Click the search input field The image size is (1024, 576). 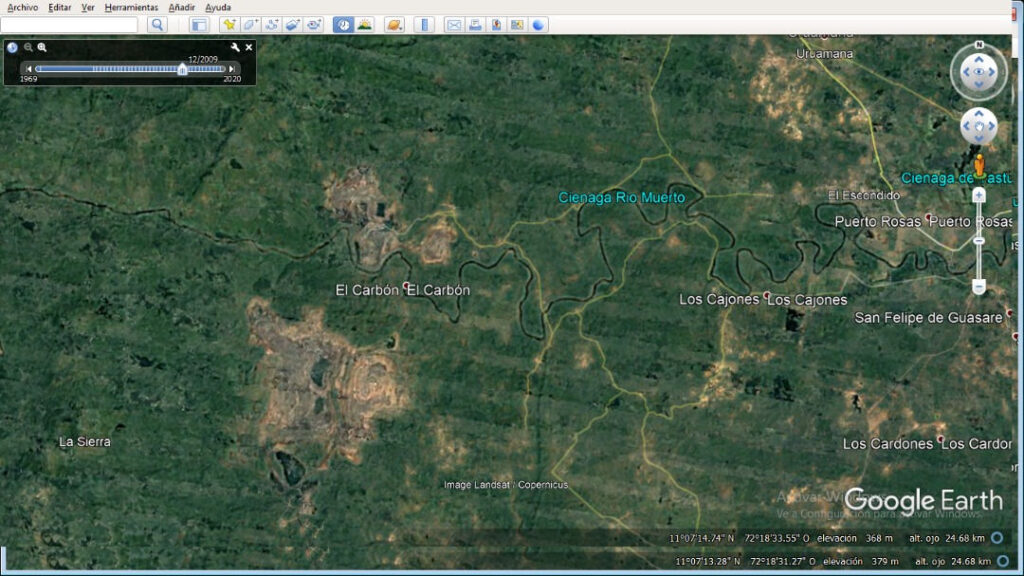pos(69,25)
